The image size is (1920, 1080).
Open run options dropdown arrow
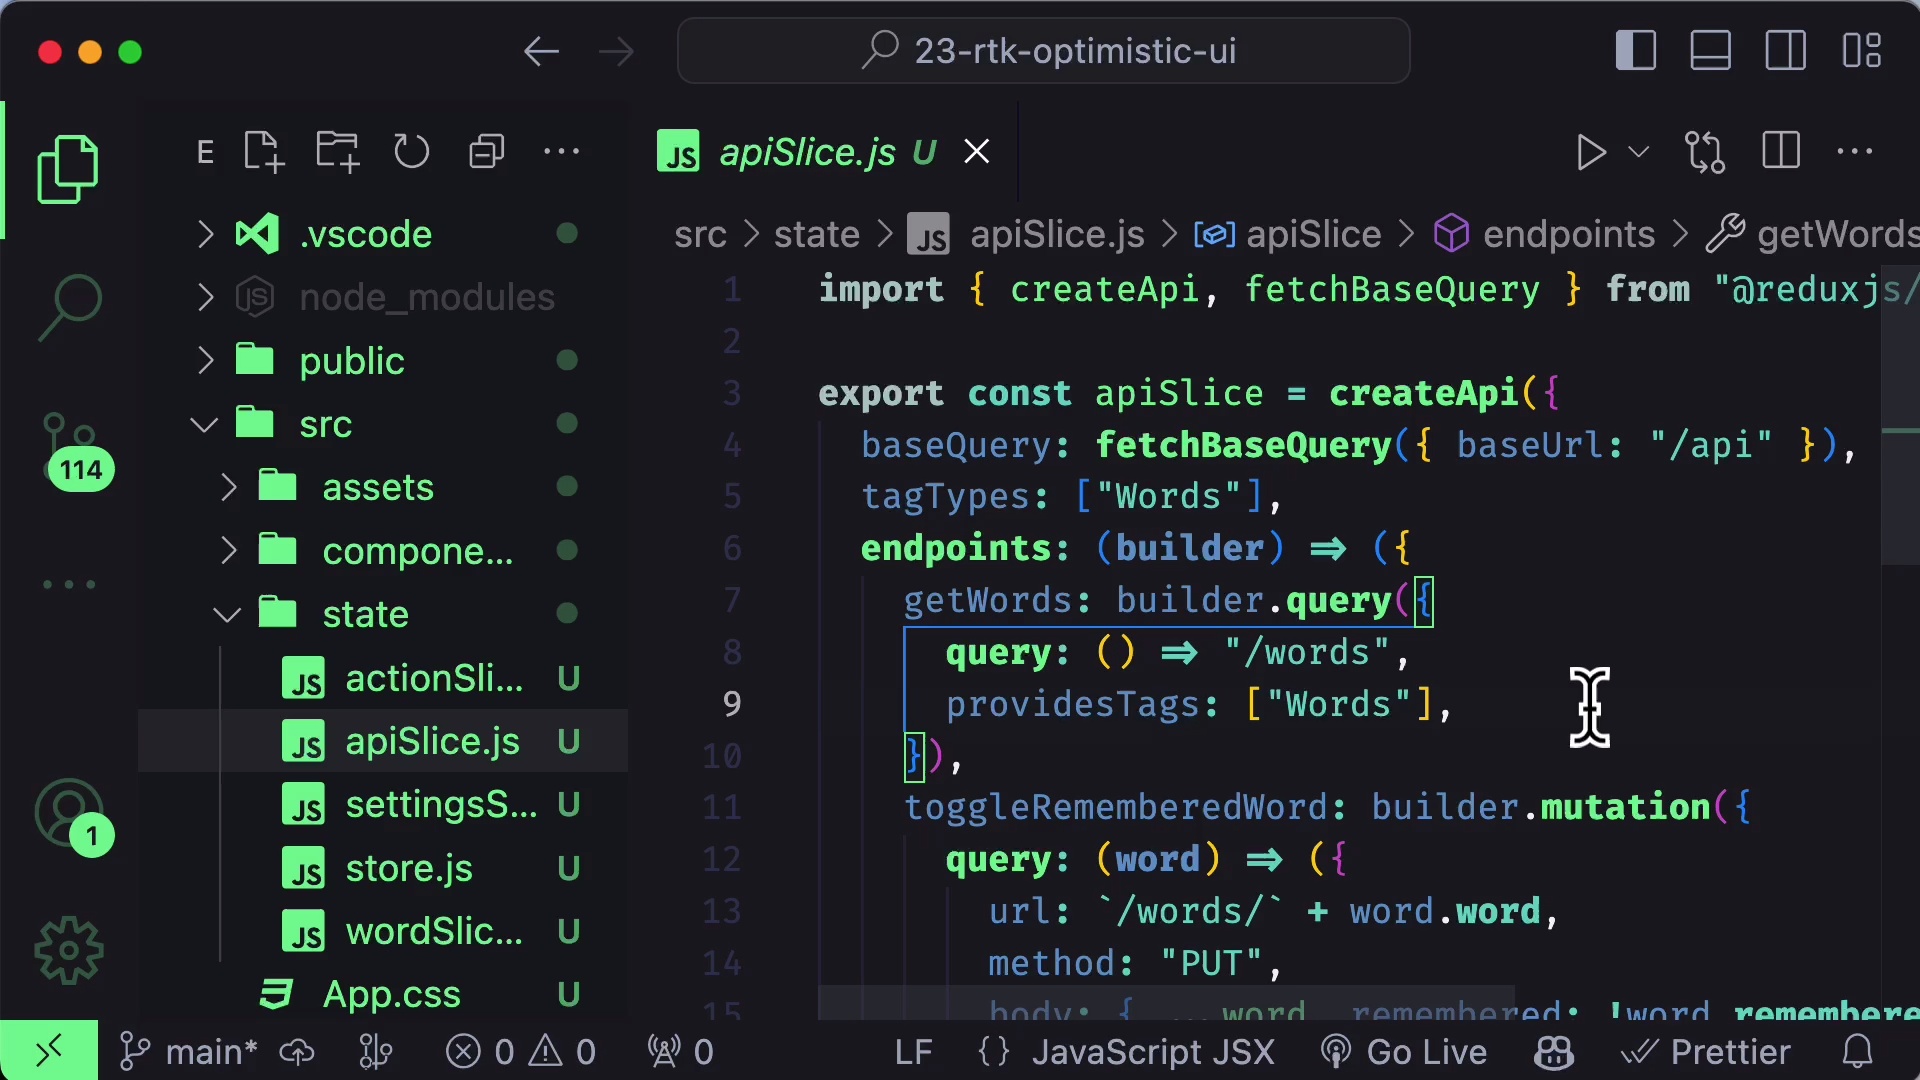(x=1638, y=153)
